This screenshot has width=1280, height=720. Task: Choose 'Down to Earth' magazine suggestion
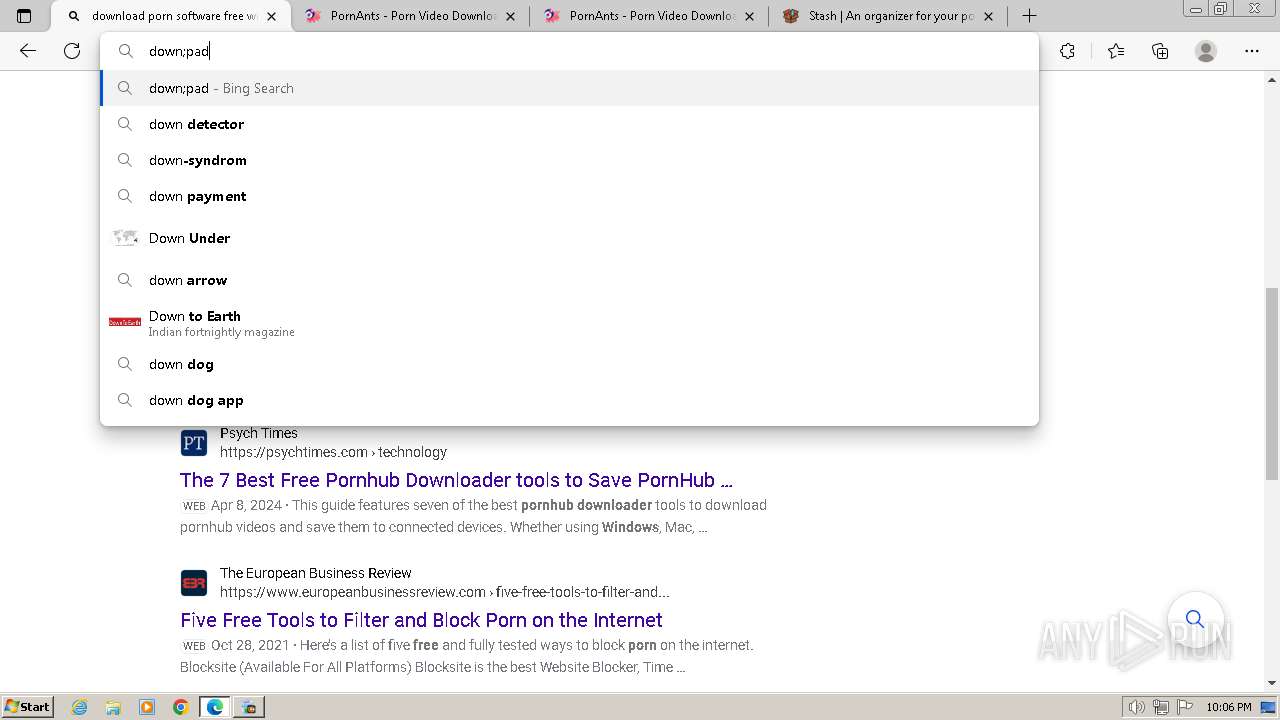569,322
